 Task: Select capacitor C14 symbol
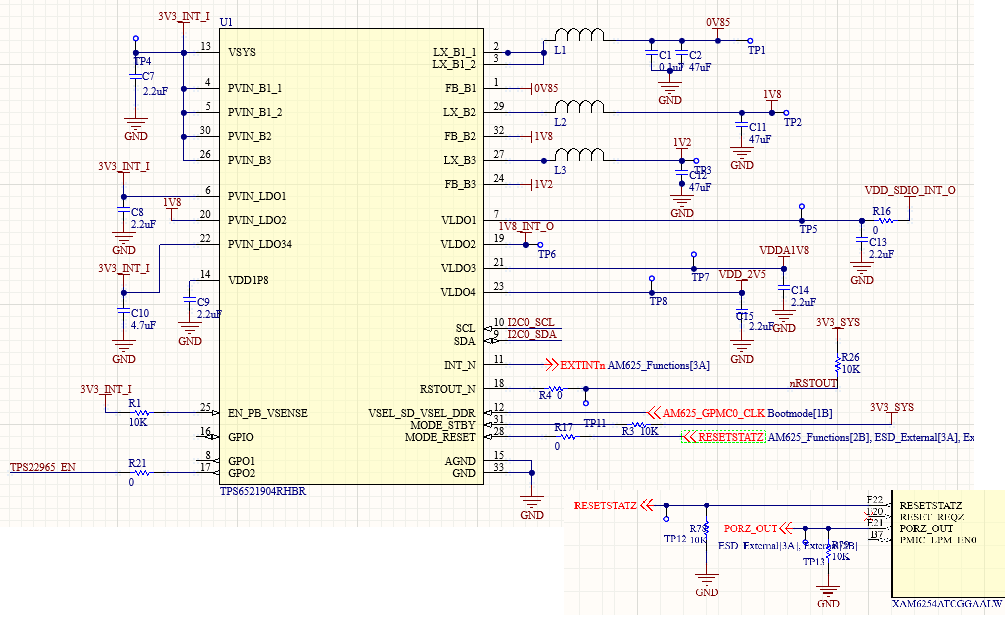click(784, 288)
